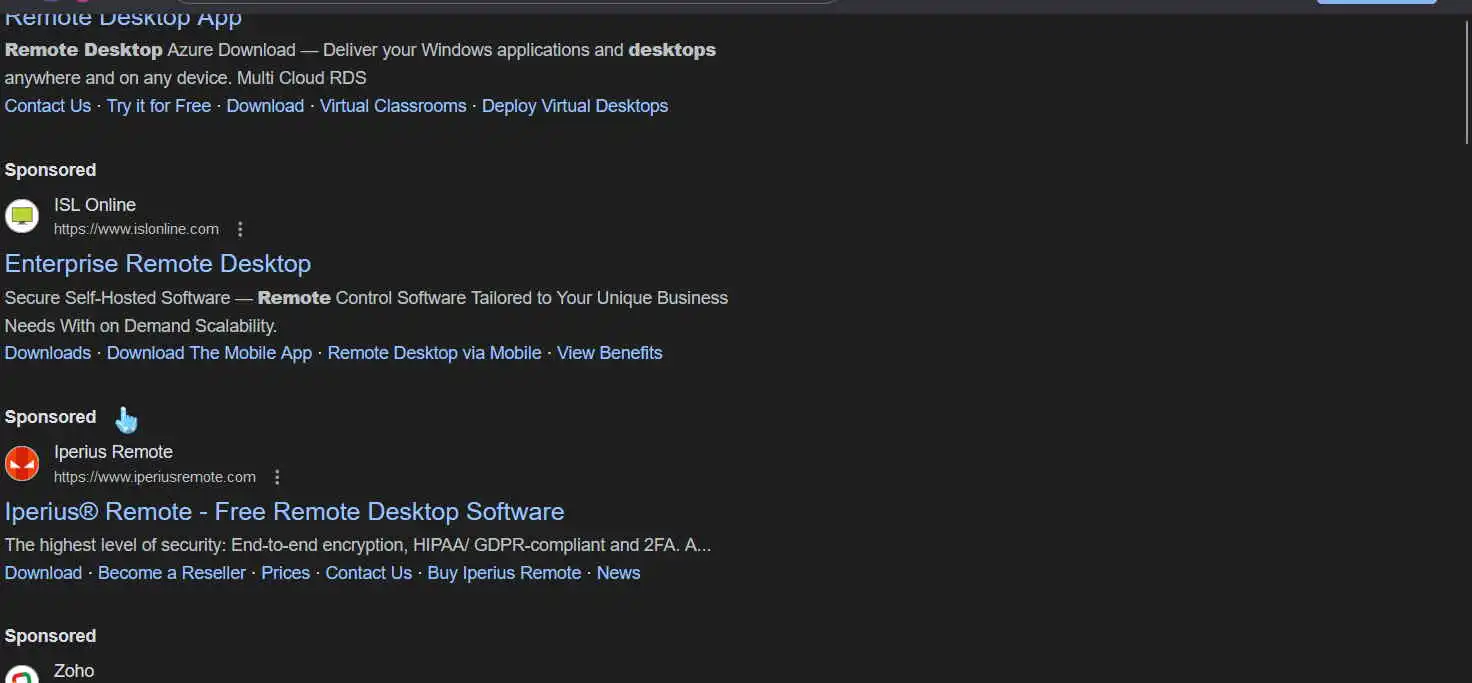Image resolution: width=1472 pixels, height=683 pixels.
Task: Click Download The Mobile App link
Action: 209,353
